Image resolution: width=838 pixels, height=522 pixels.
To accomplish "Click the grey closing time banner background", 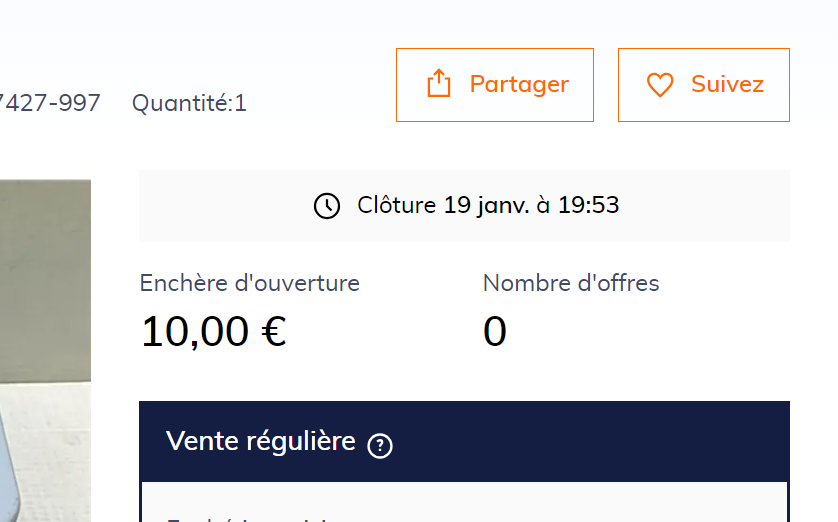I will coord(464,206).
